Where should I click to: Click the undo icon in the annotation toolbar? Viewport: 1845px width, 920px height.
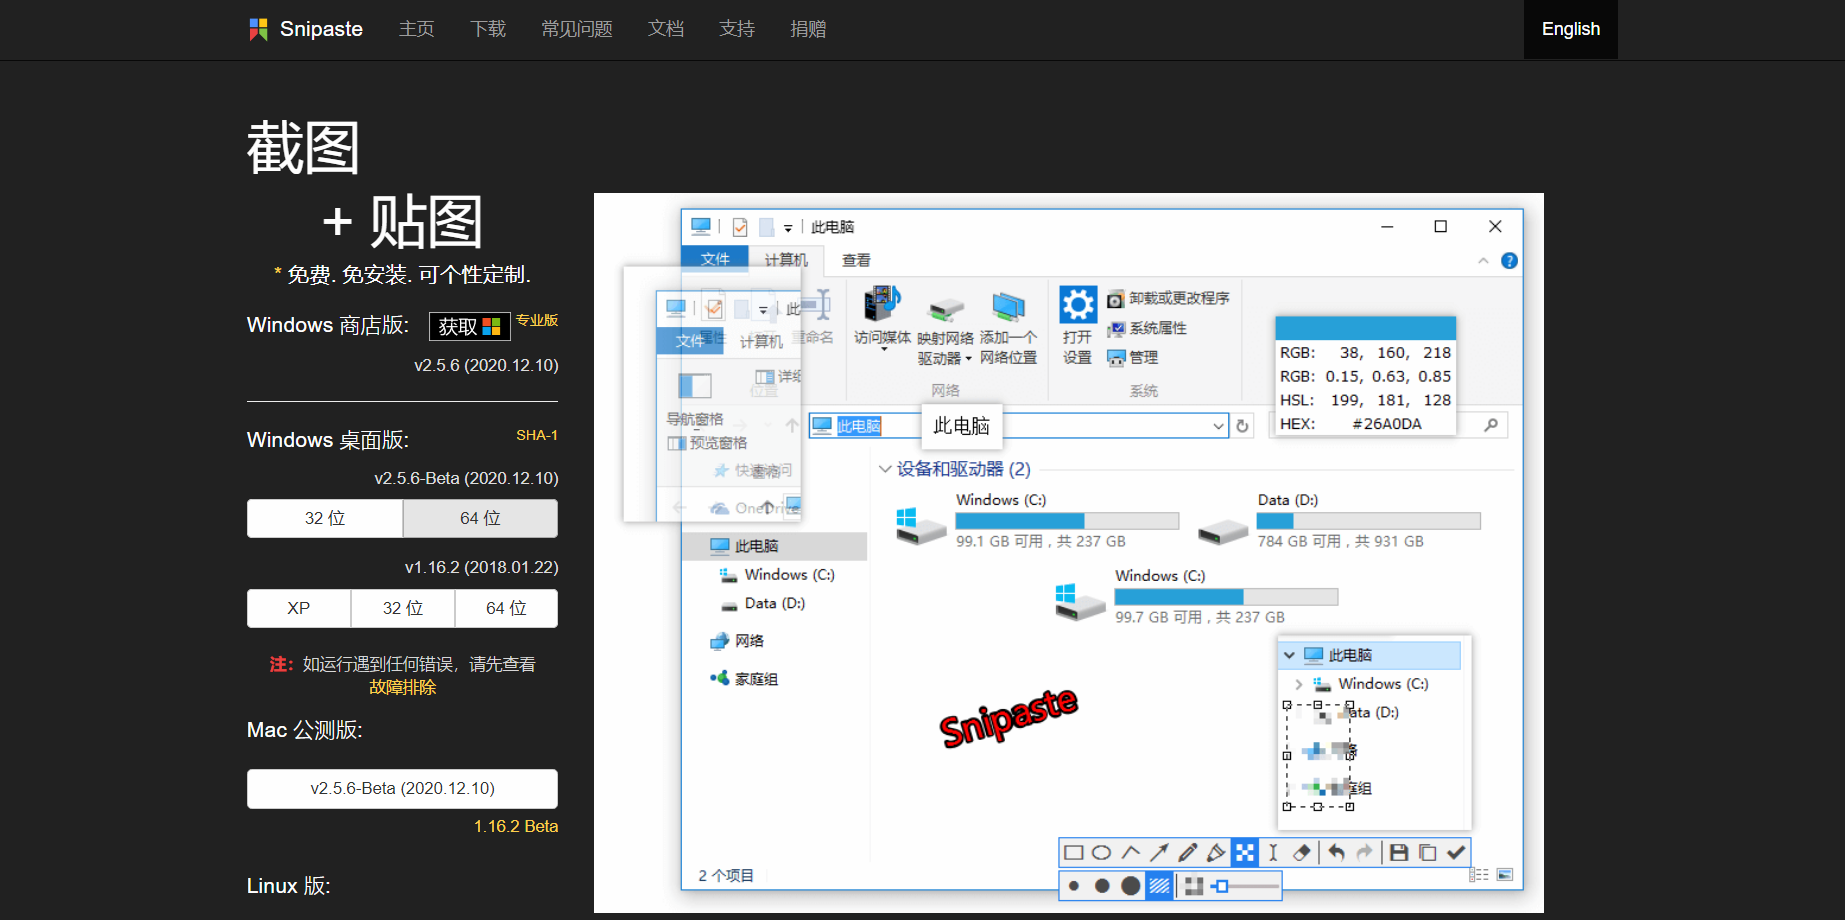click(x=1335, y=852)
